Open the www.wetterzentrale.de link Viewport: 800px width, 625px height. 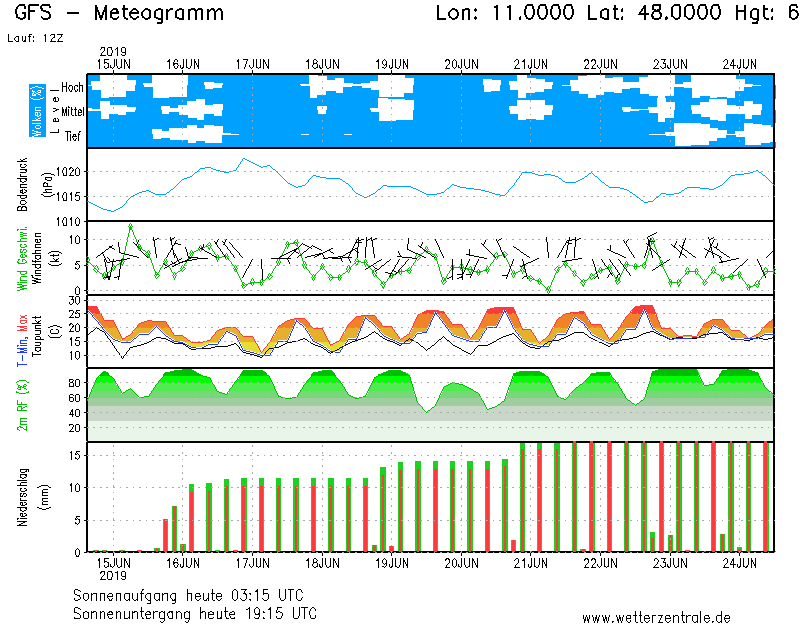tap(655, 617)
